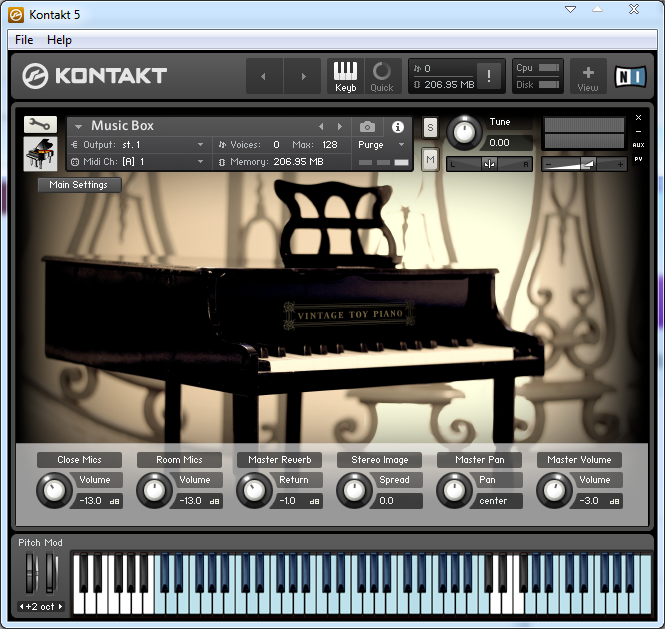Solo the Music Box instrument
This screenshot has height=629, width=665.
pos(430,127)
